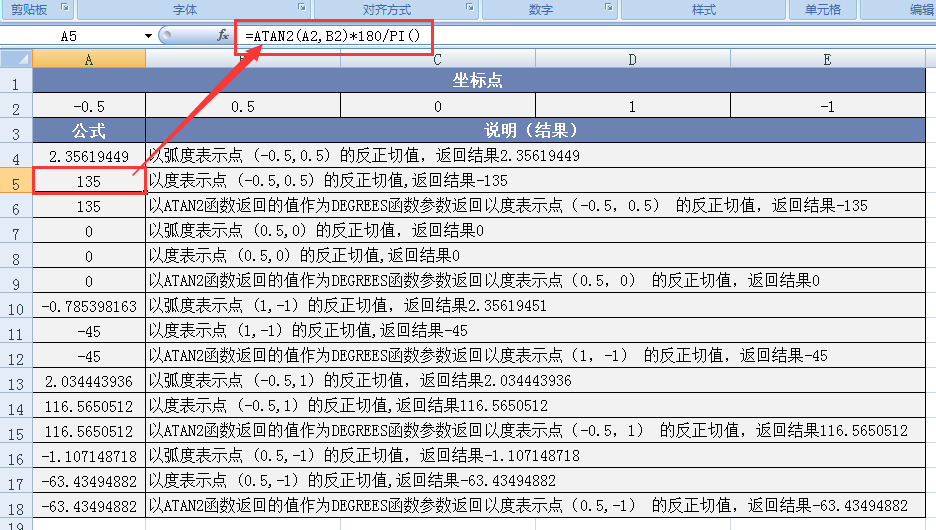Viewport: 936px width, 530px height.
Task: Click the 单元格 ribbon group label
Action: pyautogui.click(x=823, y=10)
